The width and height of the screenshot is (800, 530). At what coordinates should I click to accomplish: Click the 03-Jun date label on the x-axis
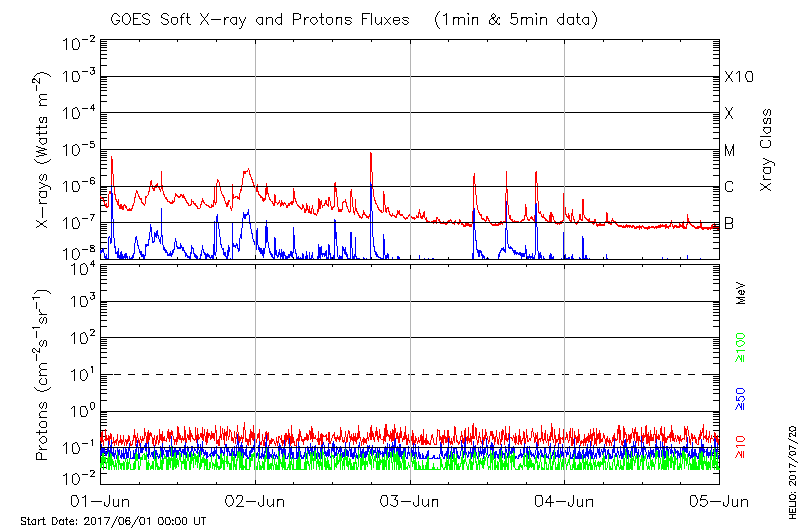coord(410,500)
